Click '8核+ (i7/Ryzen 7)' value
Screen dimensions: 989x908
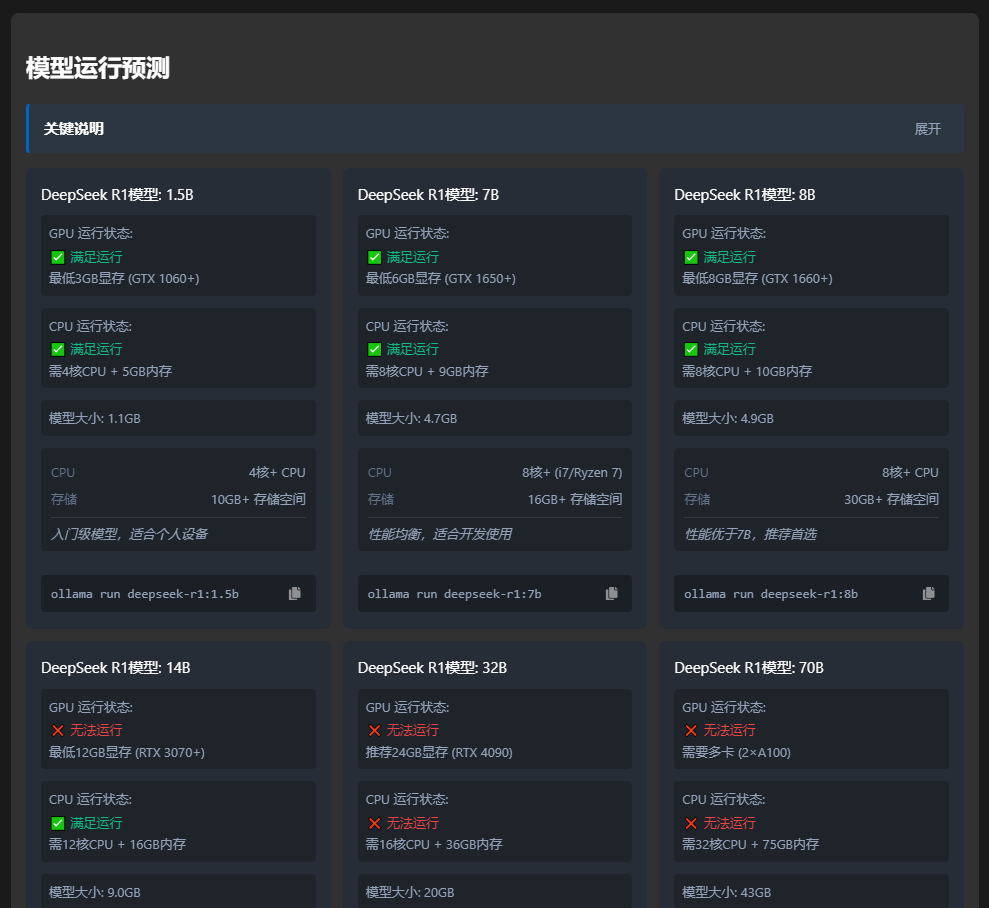(x=572, y=473)
